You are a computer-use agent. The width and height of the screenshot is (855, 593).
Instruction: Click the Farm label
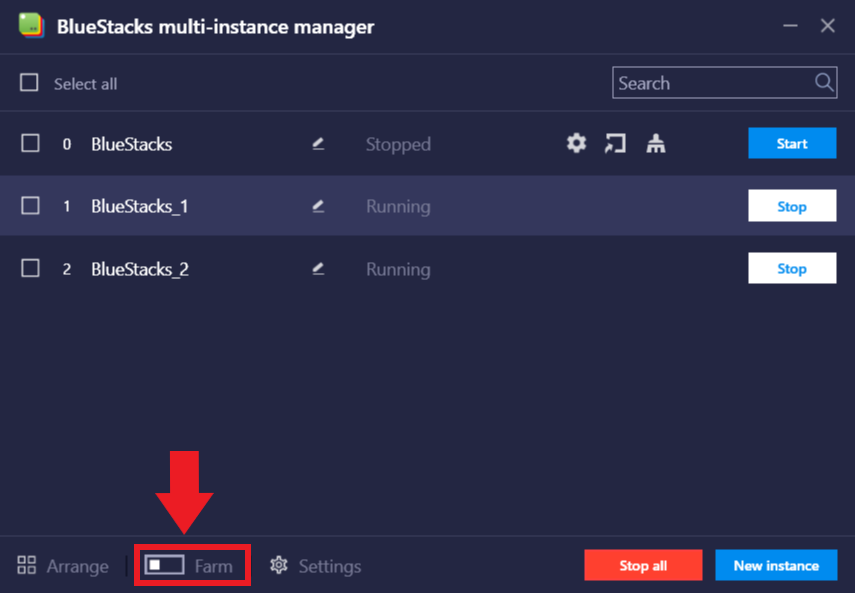[x=213, y=567]
